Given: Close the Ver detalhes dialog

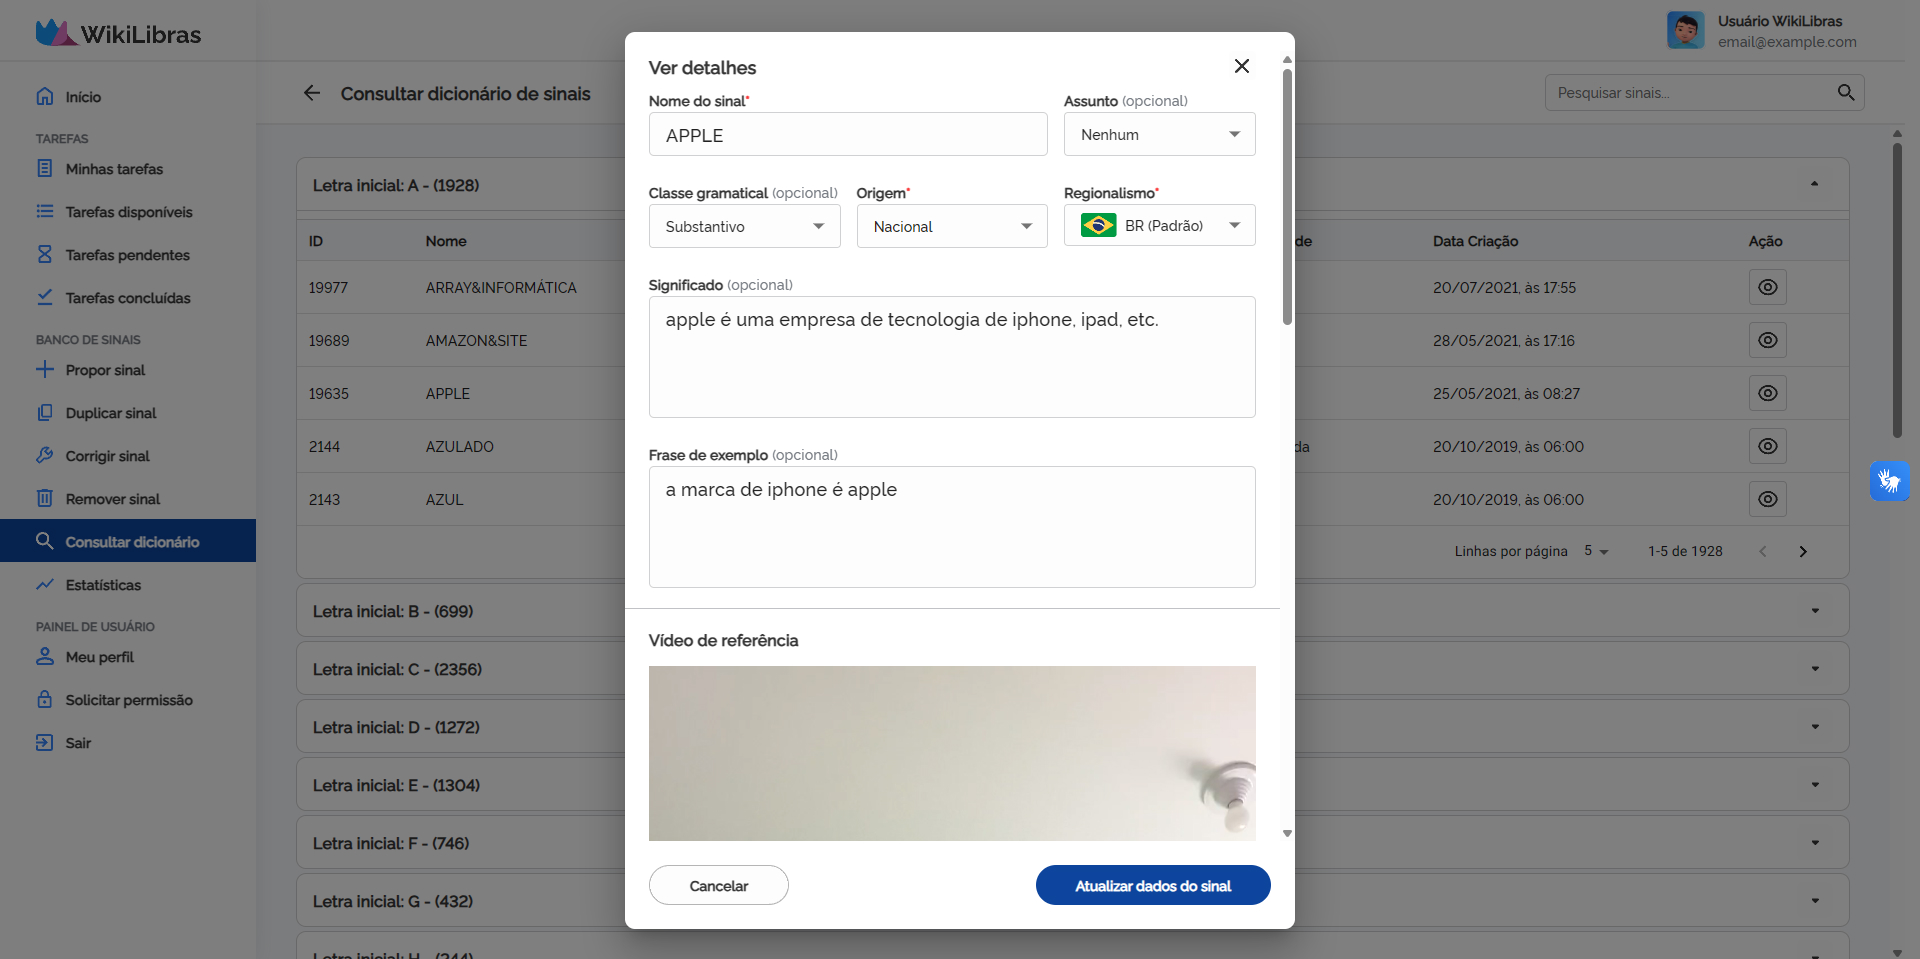Looking at the screenshot, I should [1242, 66].
